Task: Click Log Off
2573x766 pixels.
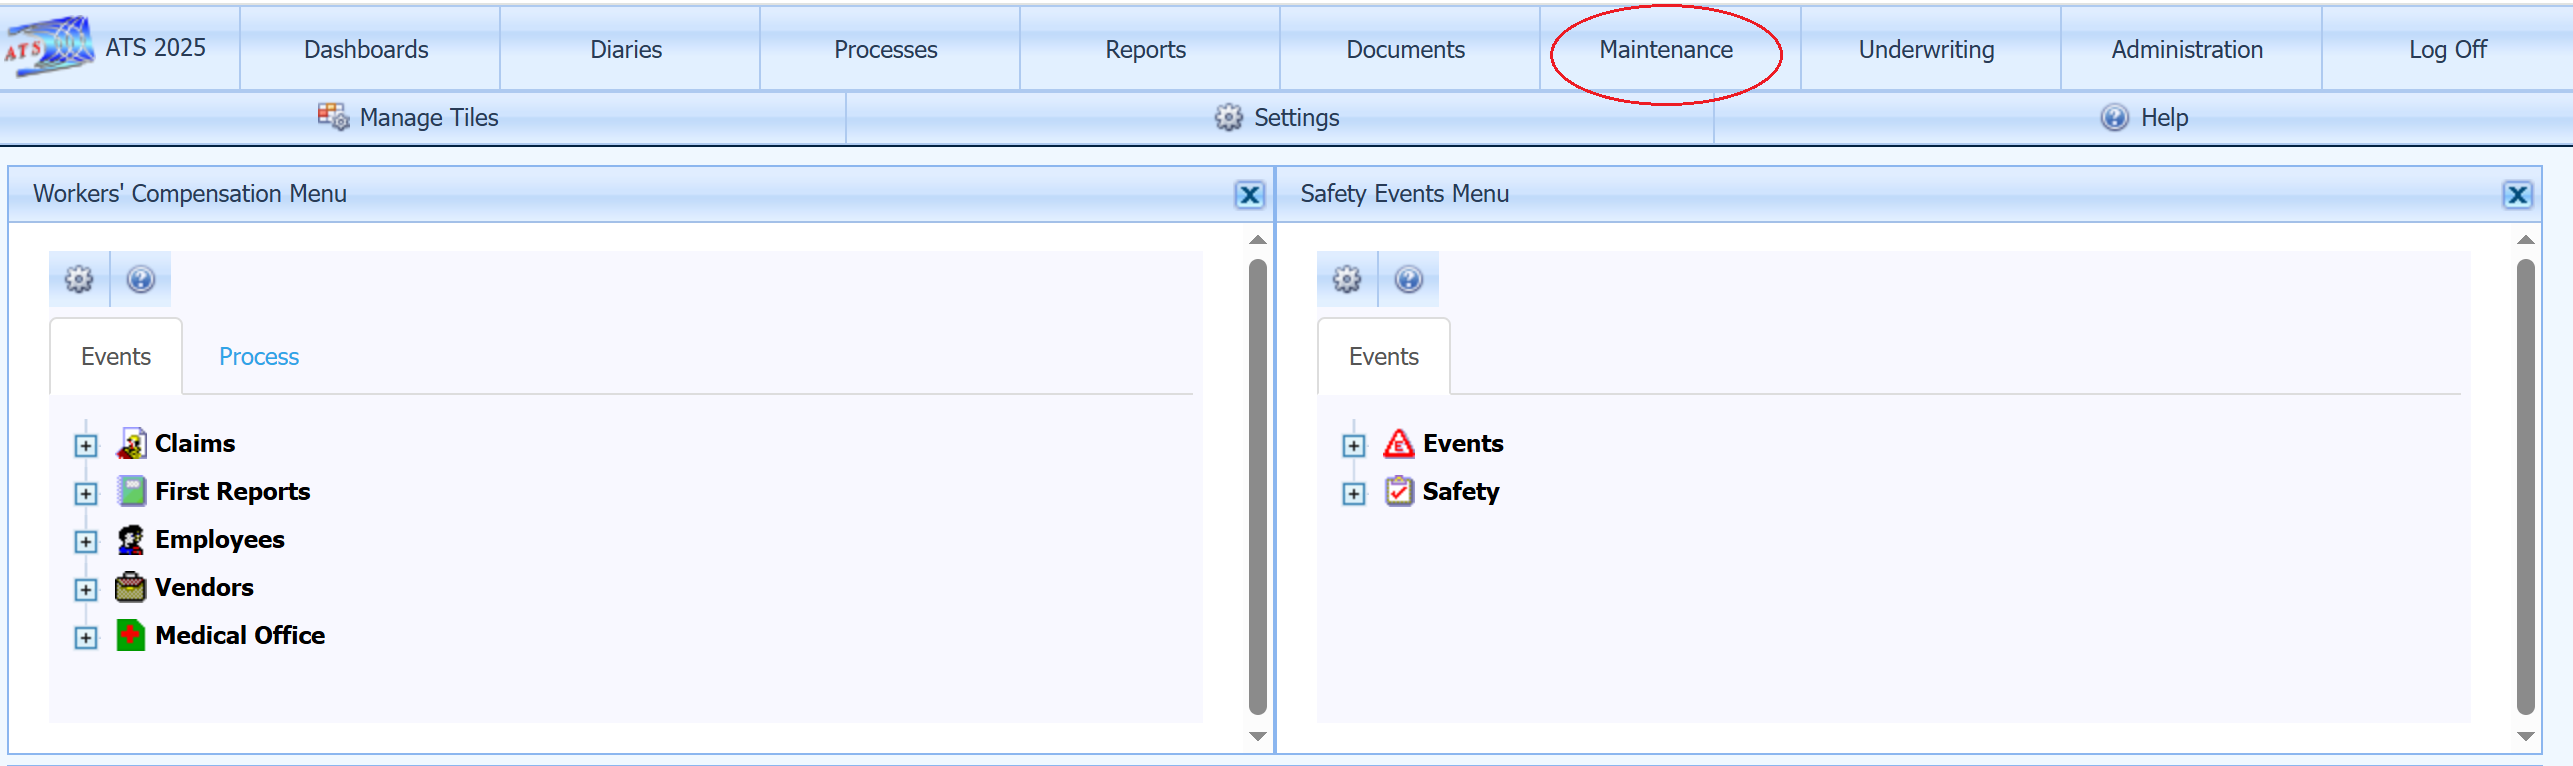Action: point(2447,49)
